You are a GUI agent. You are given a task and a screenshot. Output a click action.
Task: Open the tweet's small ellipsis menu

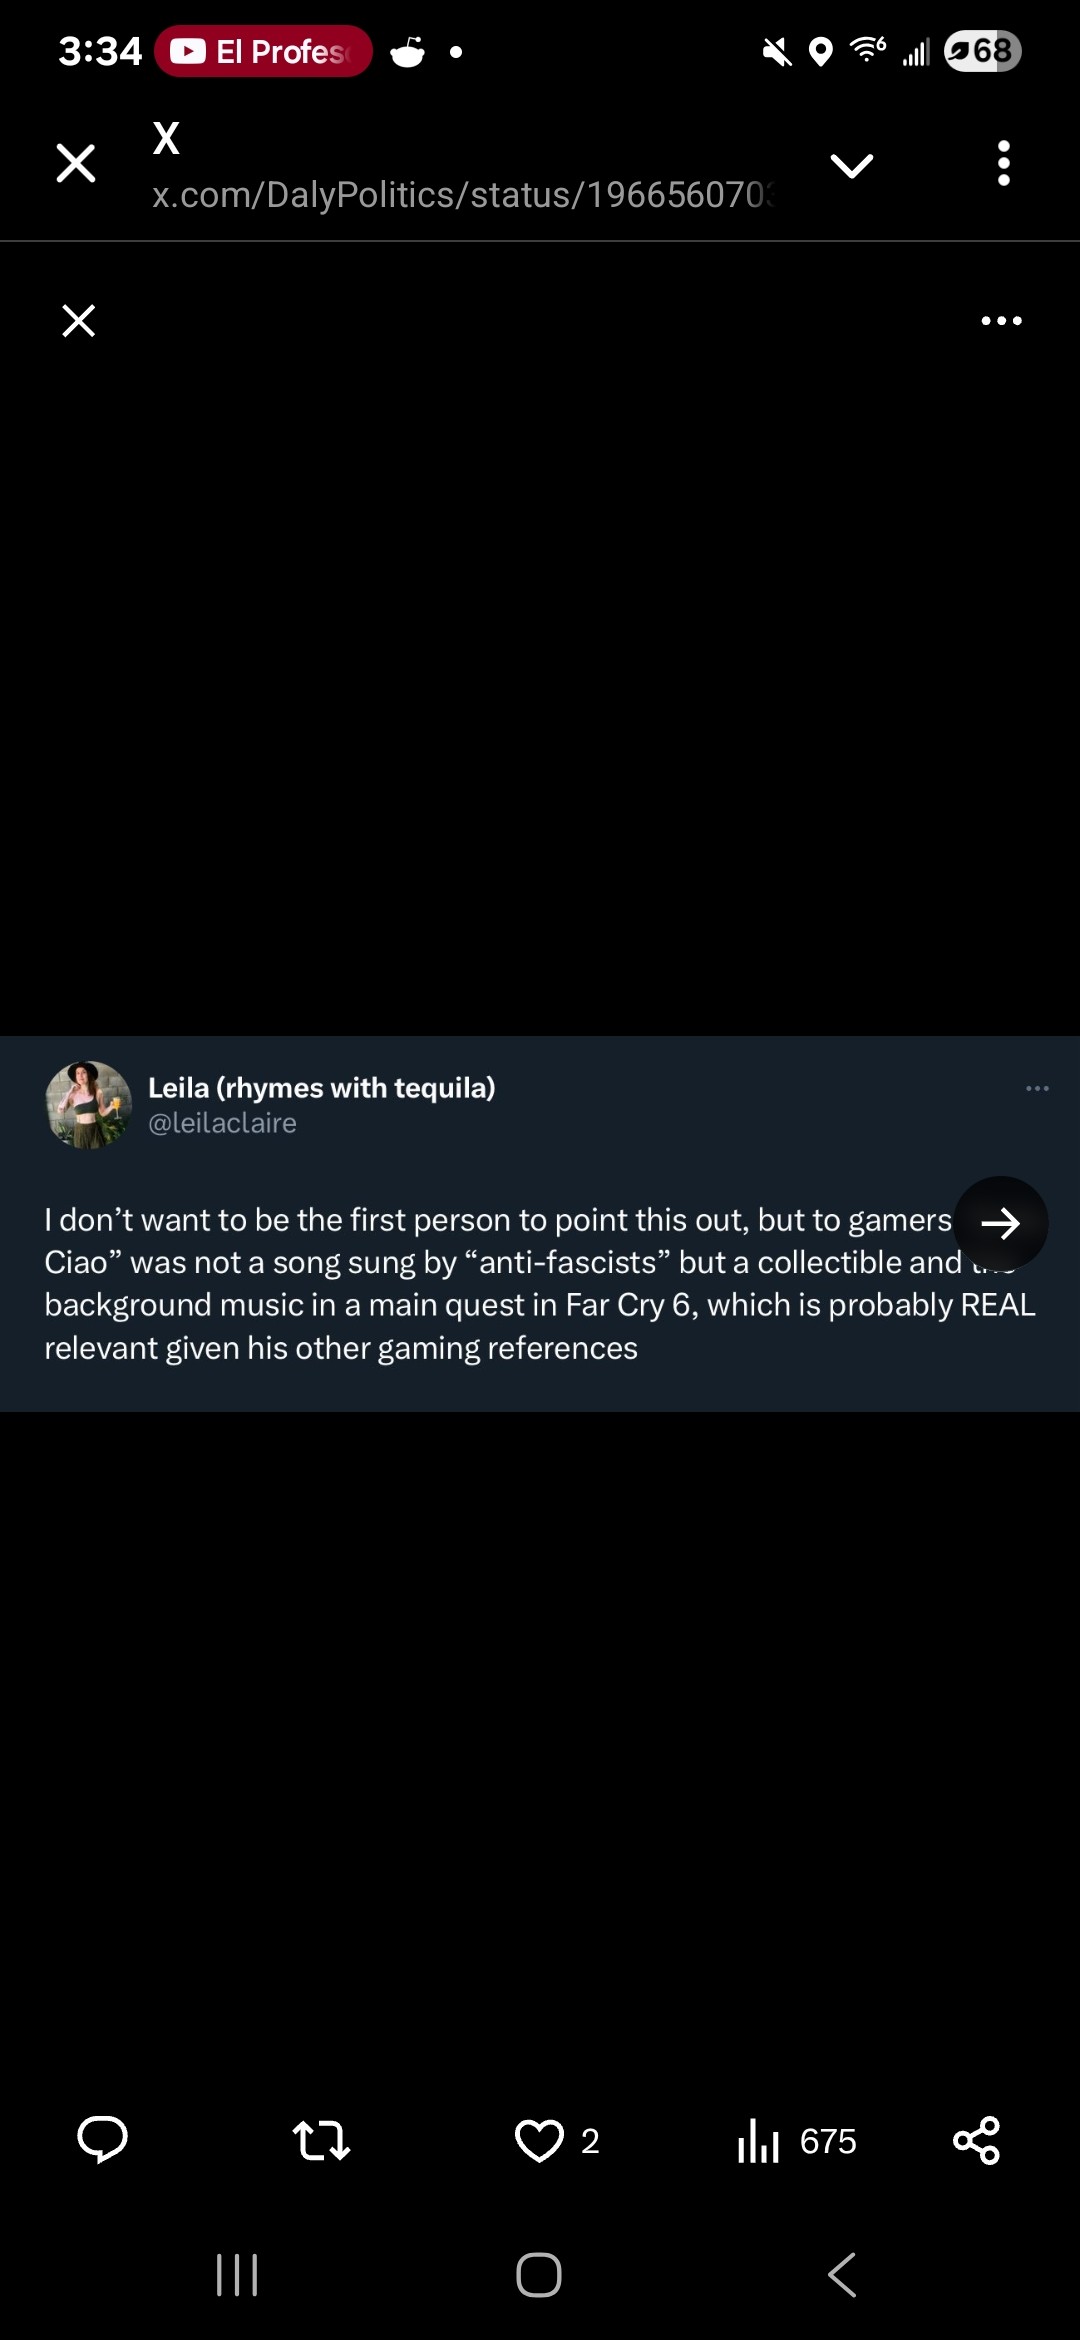(x=1037, y=1088)
